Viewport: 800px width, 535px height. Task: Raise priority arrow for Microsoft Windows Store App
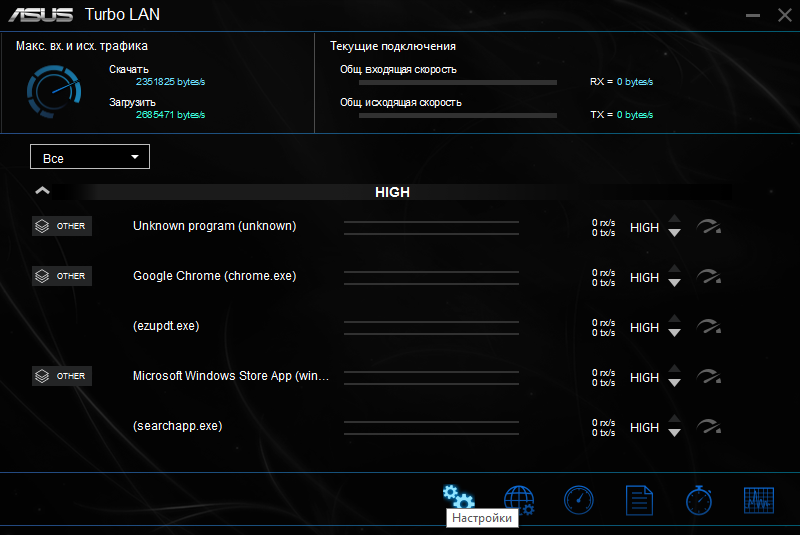click(674, 369)
